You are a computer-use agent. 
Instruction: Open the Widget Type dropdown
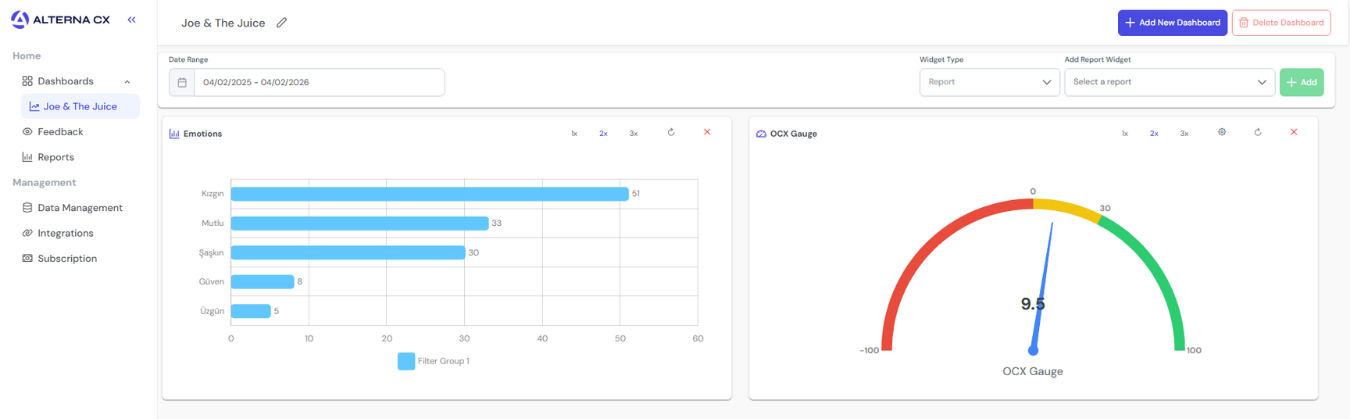pyautogui.click(x=989, y=82)
